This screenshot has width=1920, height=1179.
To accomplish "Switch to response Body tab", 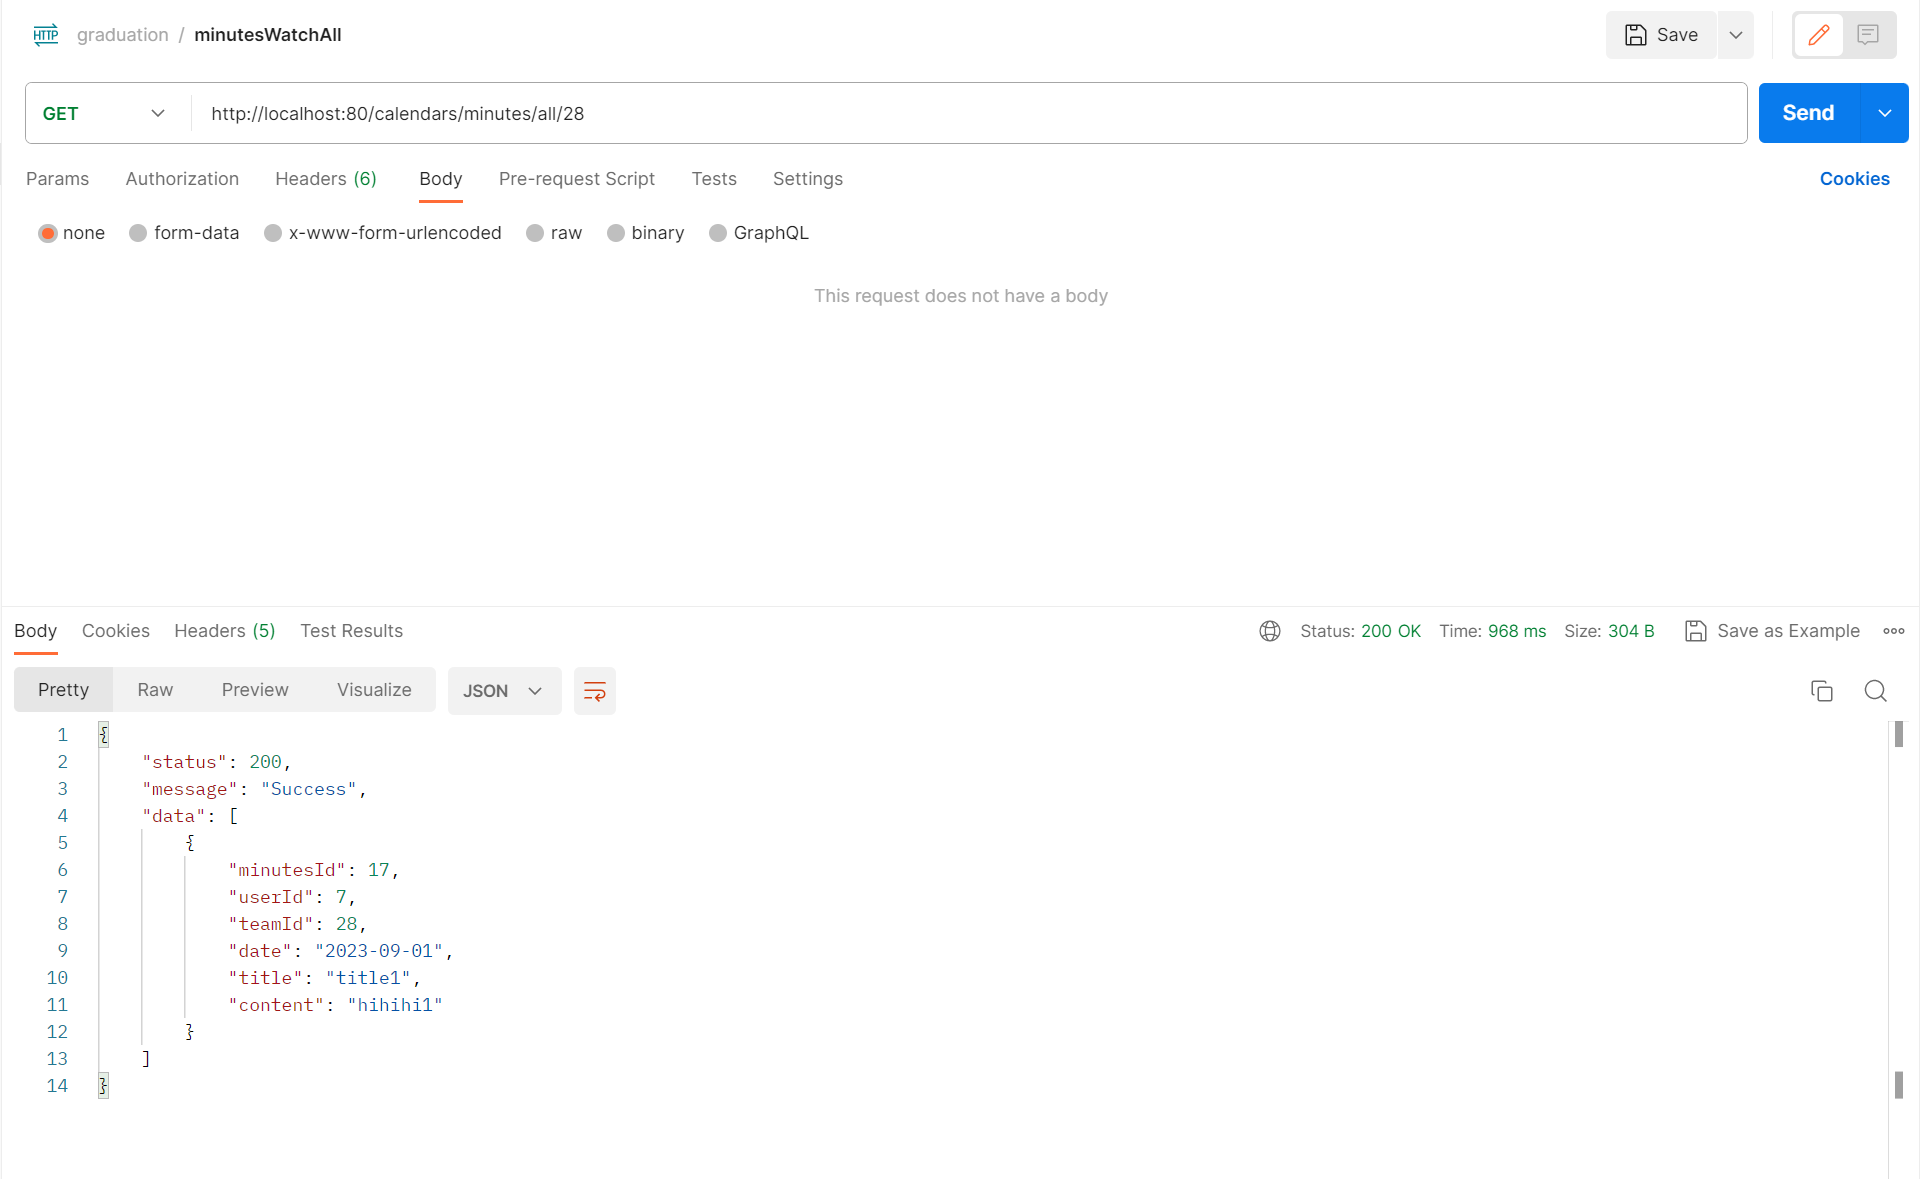I will point(35,631).
